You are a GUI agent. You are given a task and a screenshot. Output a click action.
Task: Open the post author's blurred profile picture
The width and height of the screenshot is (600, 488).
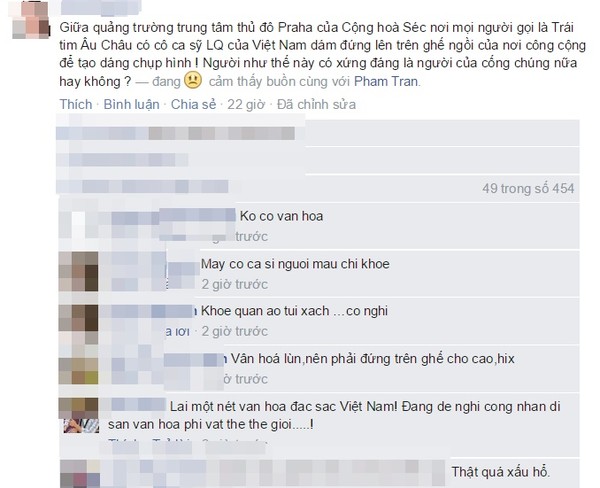tap(31, 20)
